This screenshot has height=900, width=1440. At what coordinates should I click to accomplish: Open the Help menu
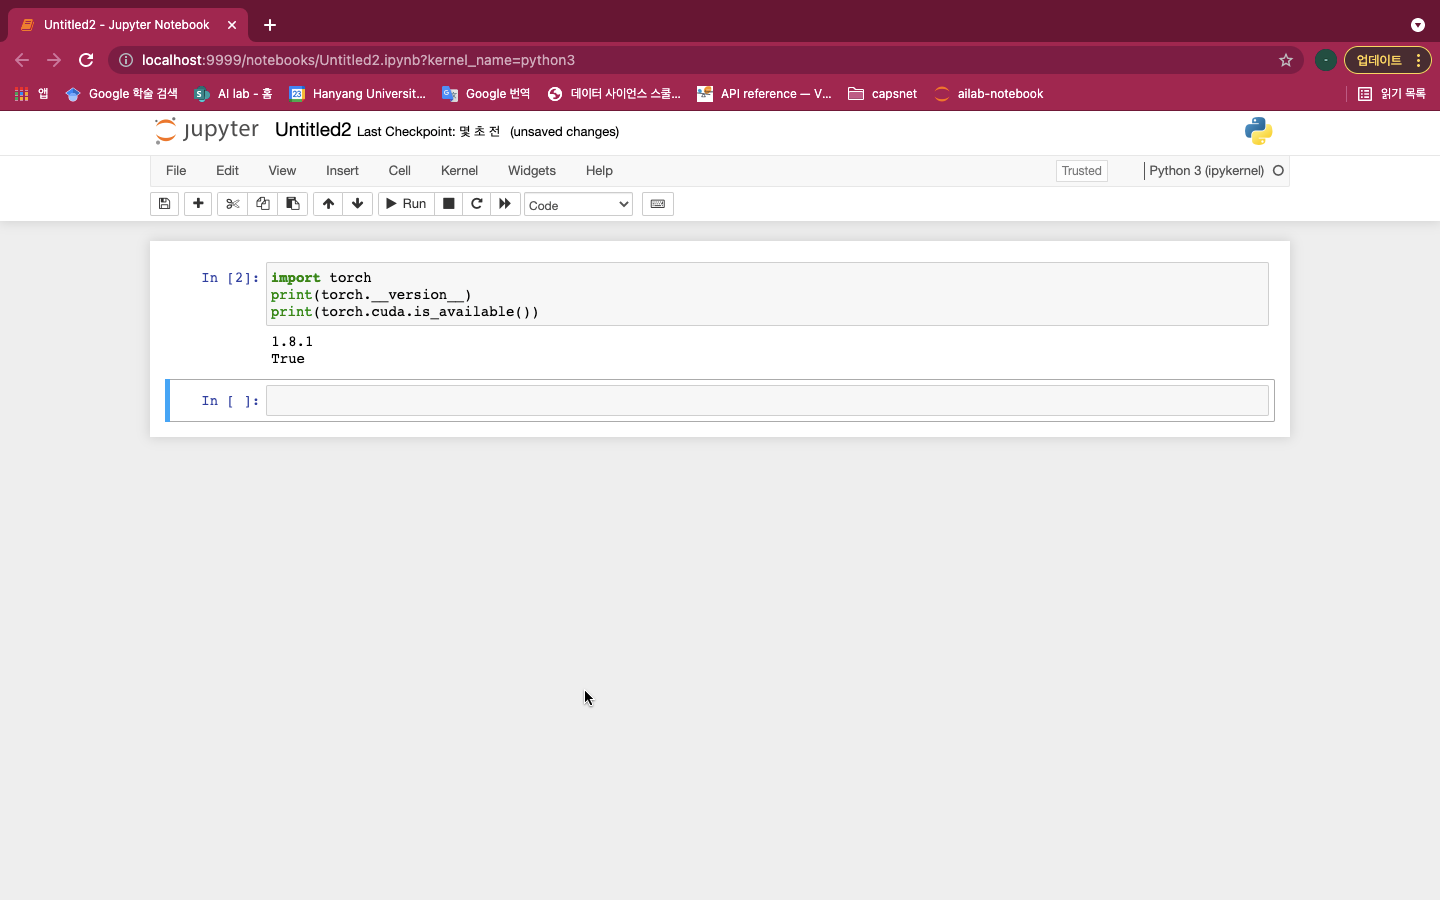click(599, 171)
